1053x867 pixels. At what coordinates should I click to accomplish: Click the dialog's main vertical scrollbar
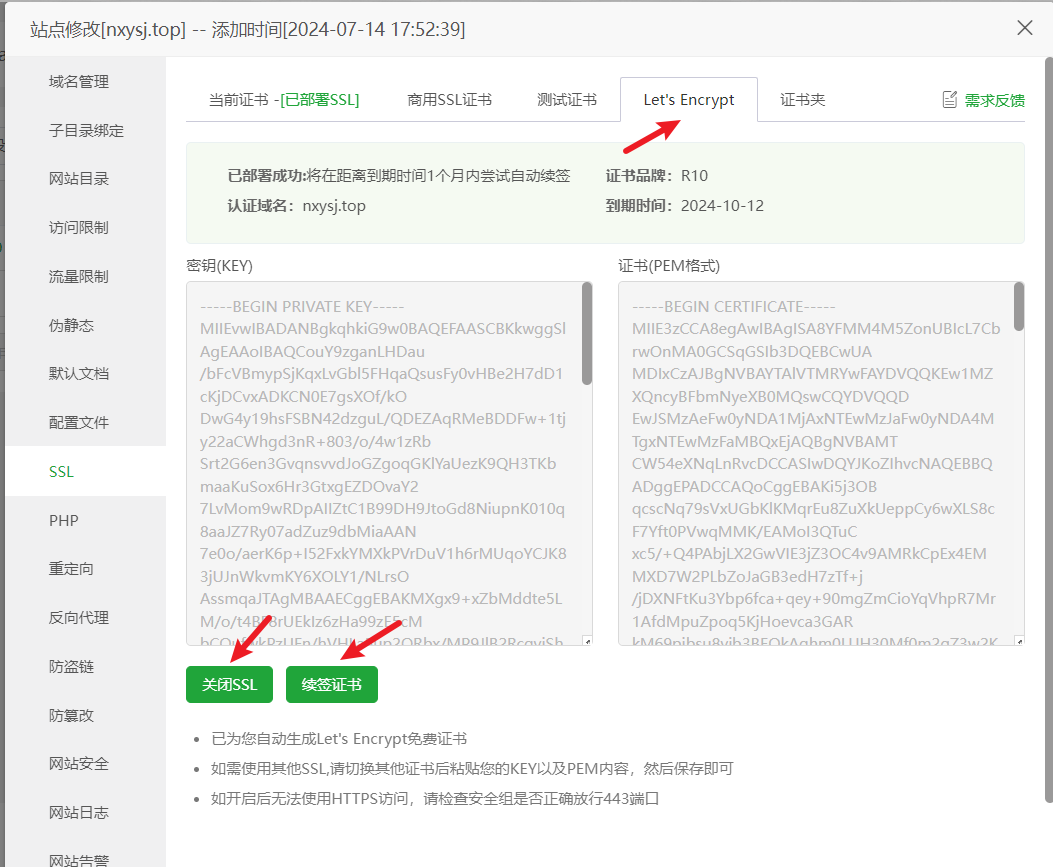coord(1048,430)
